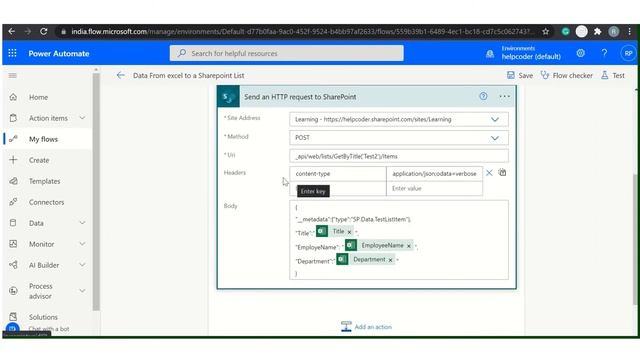Collapse the left navigation hamburger menu
The width and height of the screenshot is (640, 360).
pyautogui.click(x=13, y=76)
